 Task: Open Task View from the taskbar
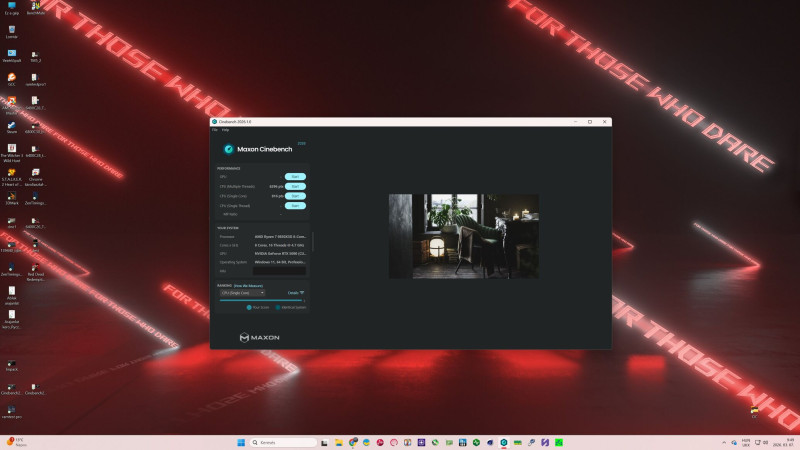[x=324, y=442]
